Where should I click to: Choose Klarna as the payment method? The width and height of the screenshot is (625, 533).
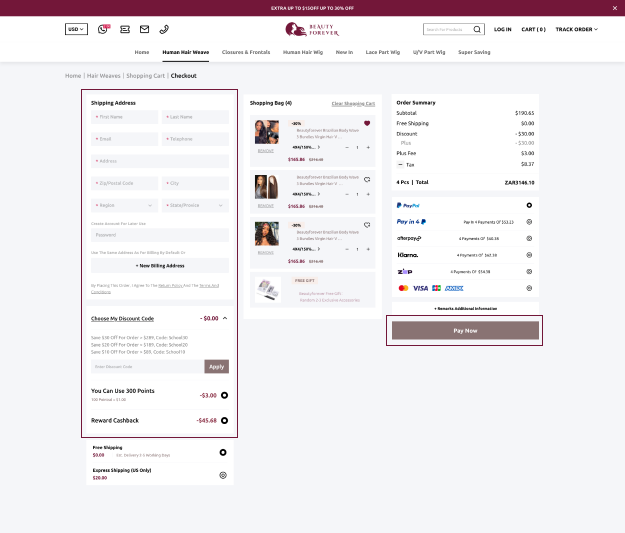529,255
